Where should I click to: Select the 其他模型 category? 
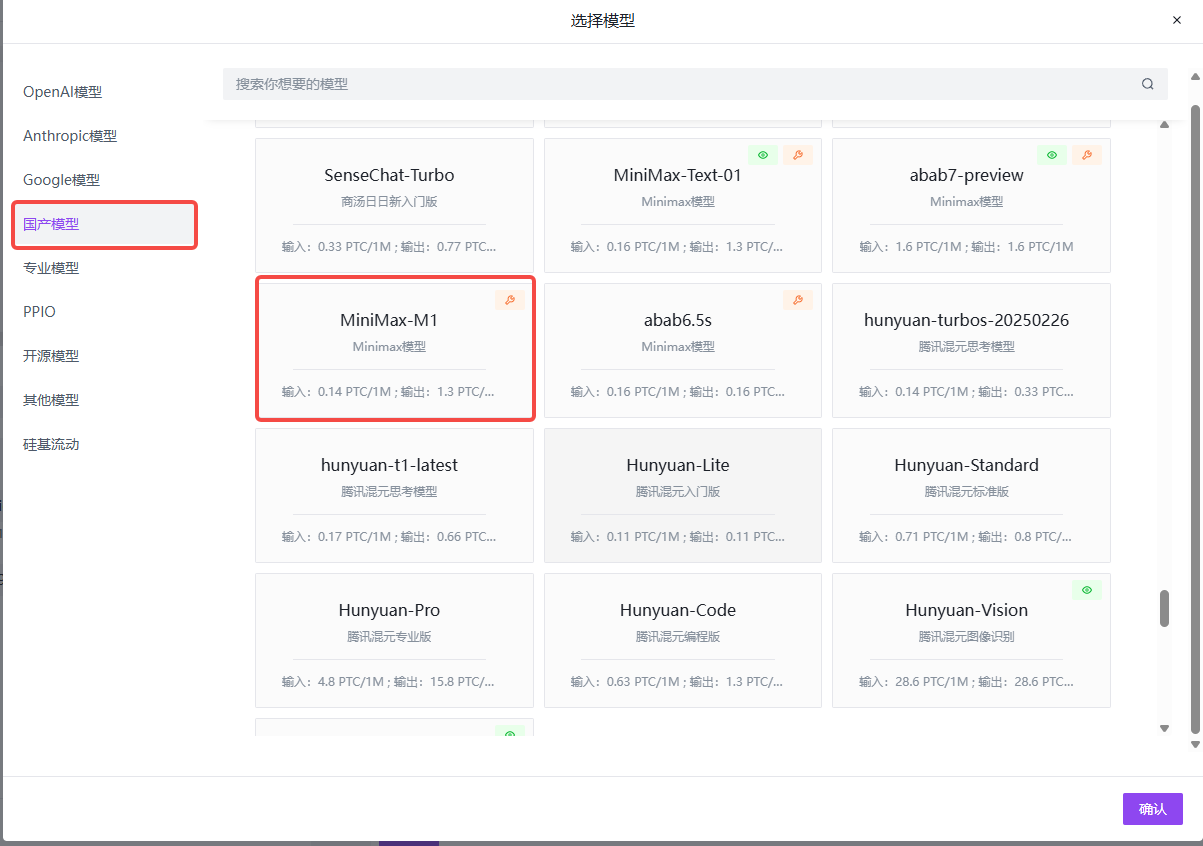tap(51, 400)
